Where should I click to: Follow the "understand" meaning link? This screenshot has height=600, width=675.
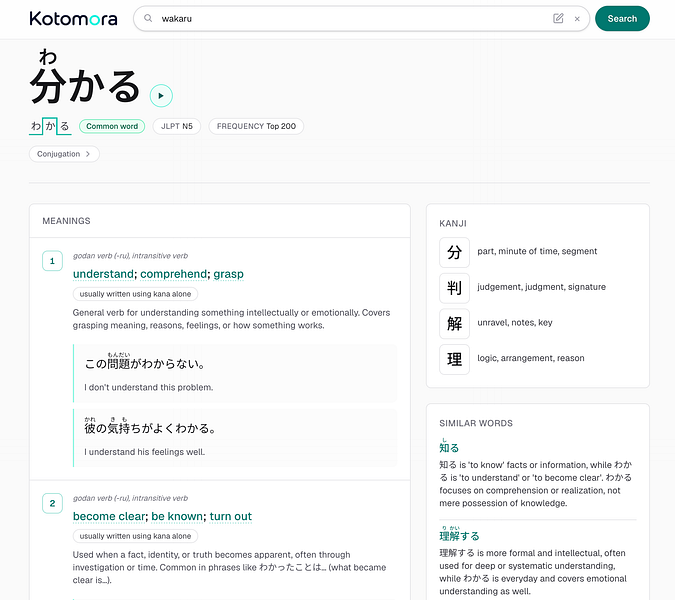(x=103, y=274)
